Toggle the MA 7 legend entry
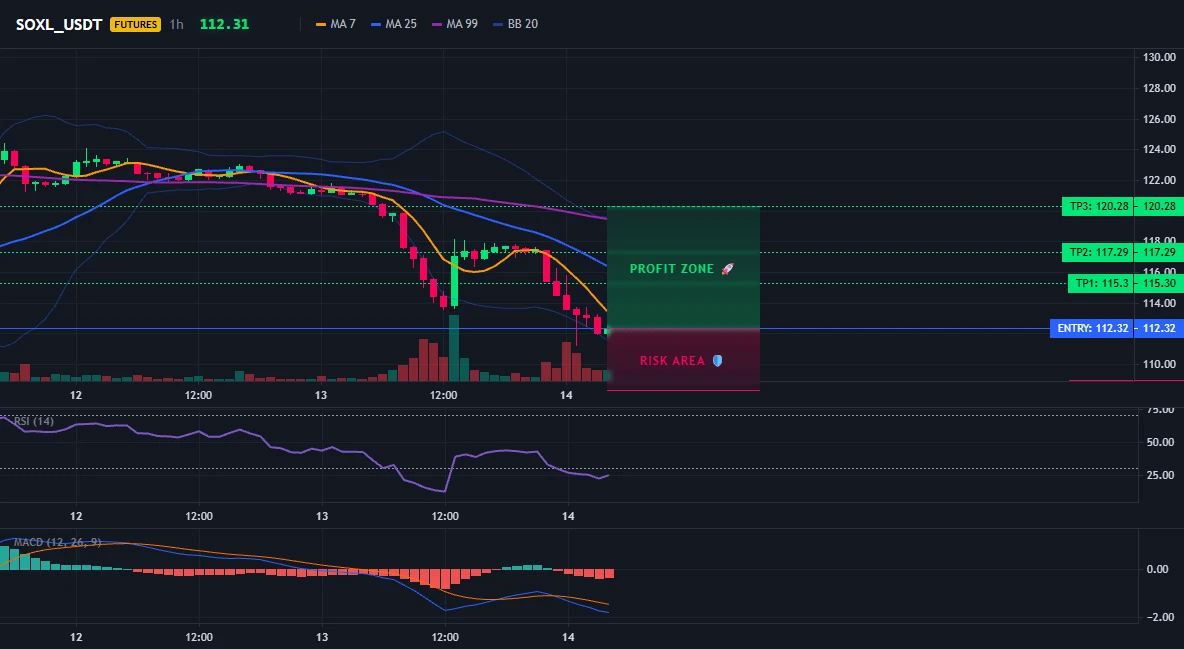This screenshot has height=649, width=1184. [336, 24]
